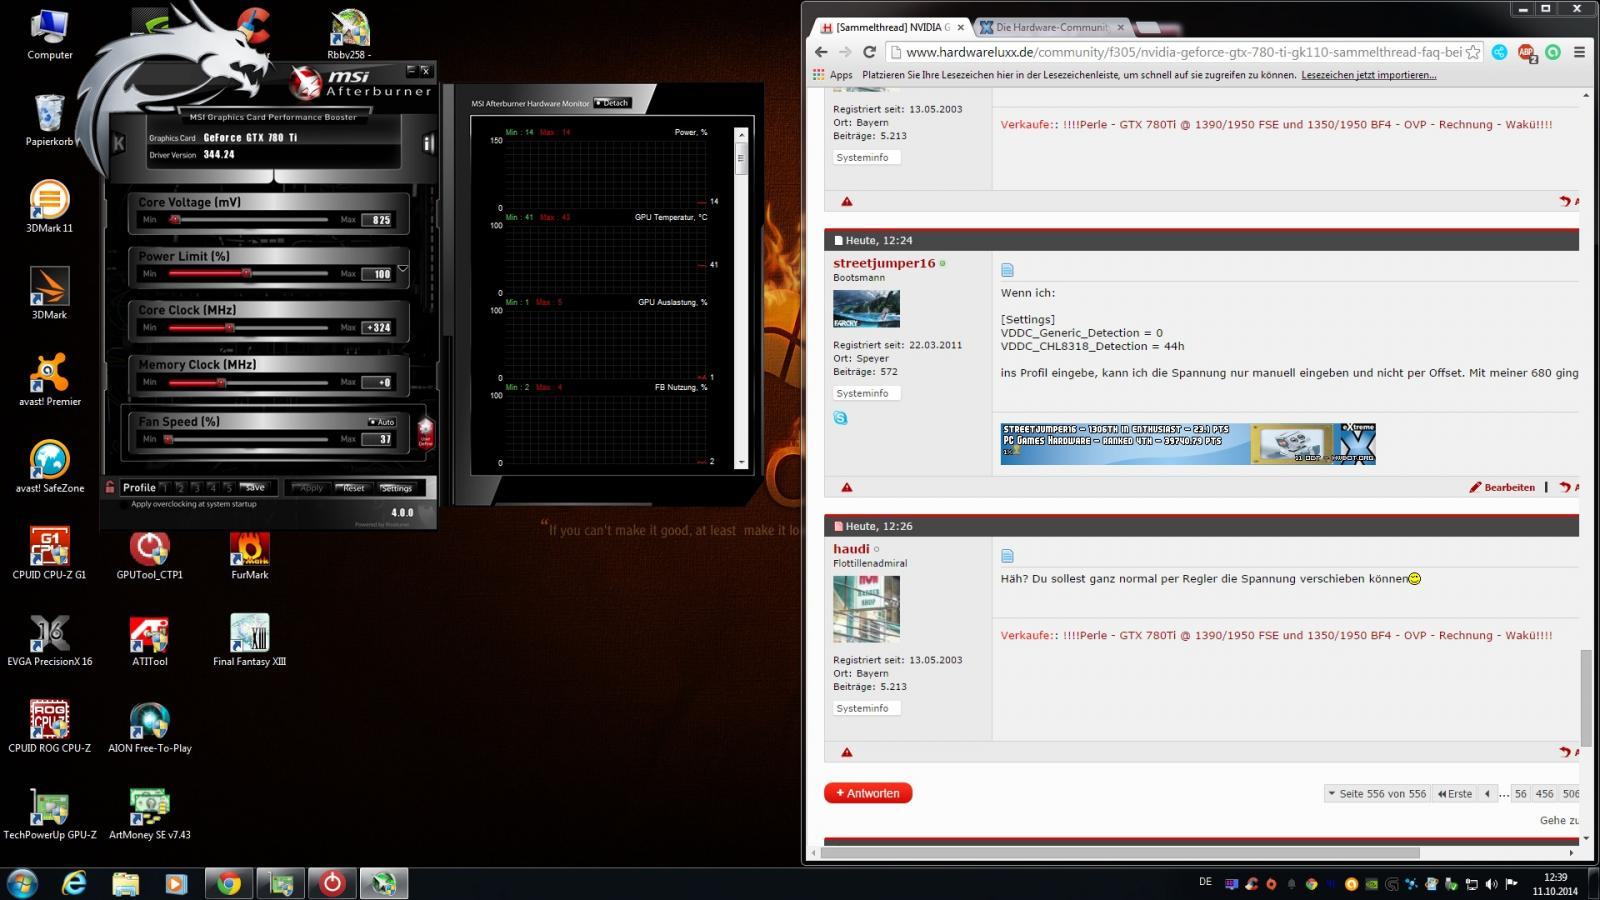Open the Windows Start menu
Image resolution: width=1600 pixels, height=900 pixels.
click(22, 883)
